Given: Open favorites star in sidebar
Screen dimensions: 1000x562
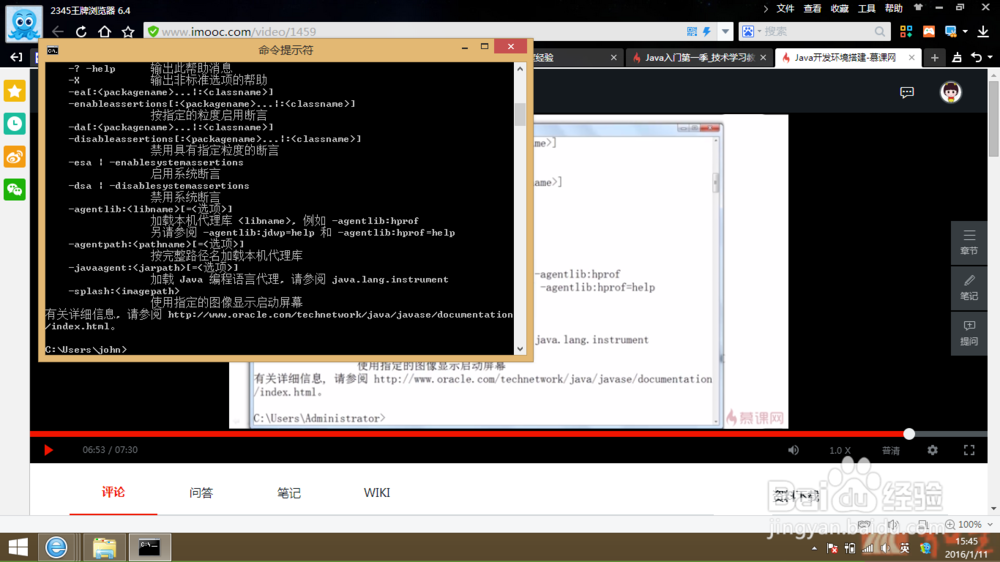Looking at the screenshot, I should point(15,91).
